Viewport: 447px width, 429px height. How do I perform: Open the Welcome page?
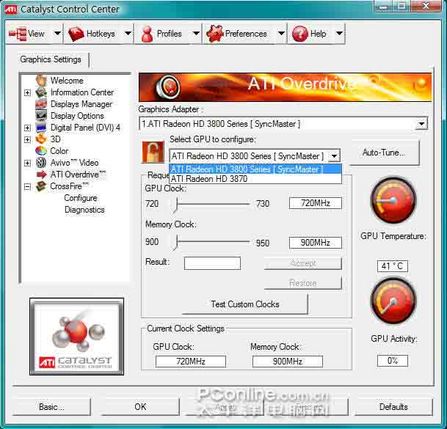tap(67, 80)
